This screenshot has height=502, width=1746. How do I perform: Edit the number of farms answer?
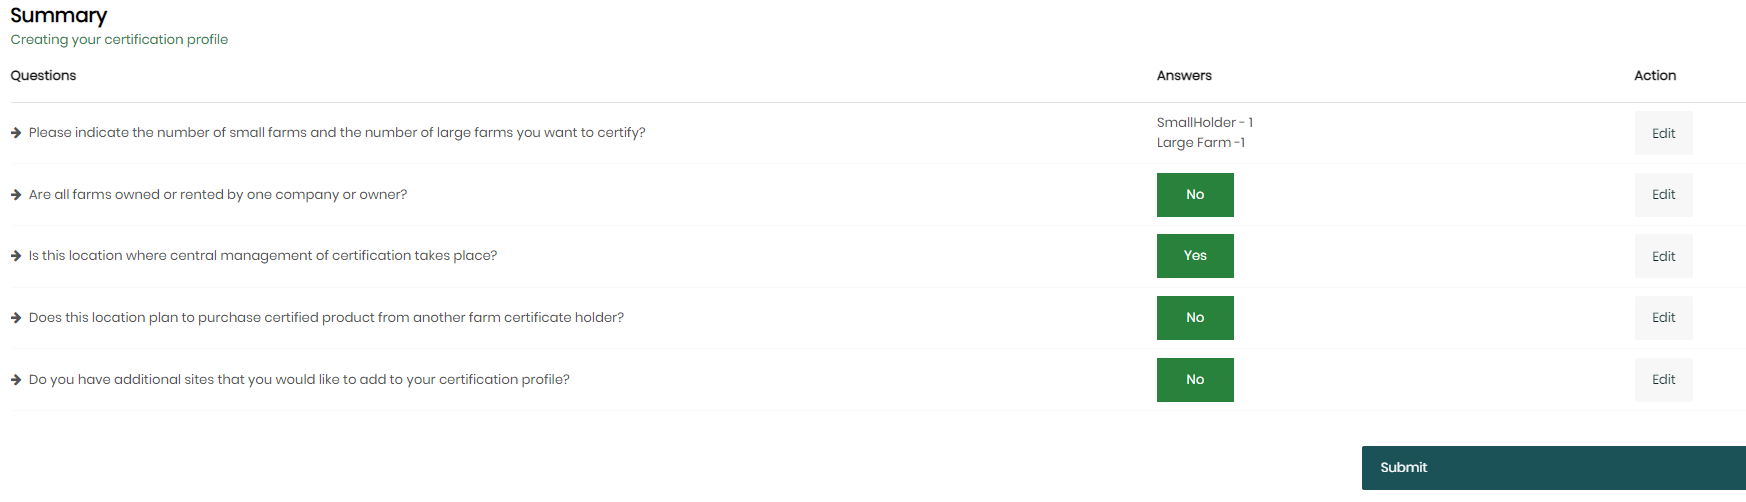[1663, 133]
